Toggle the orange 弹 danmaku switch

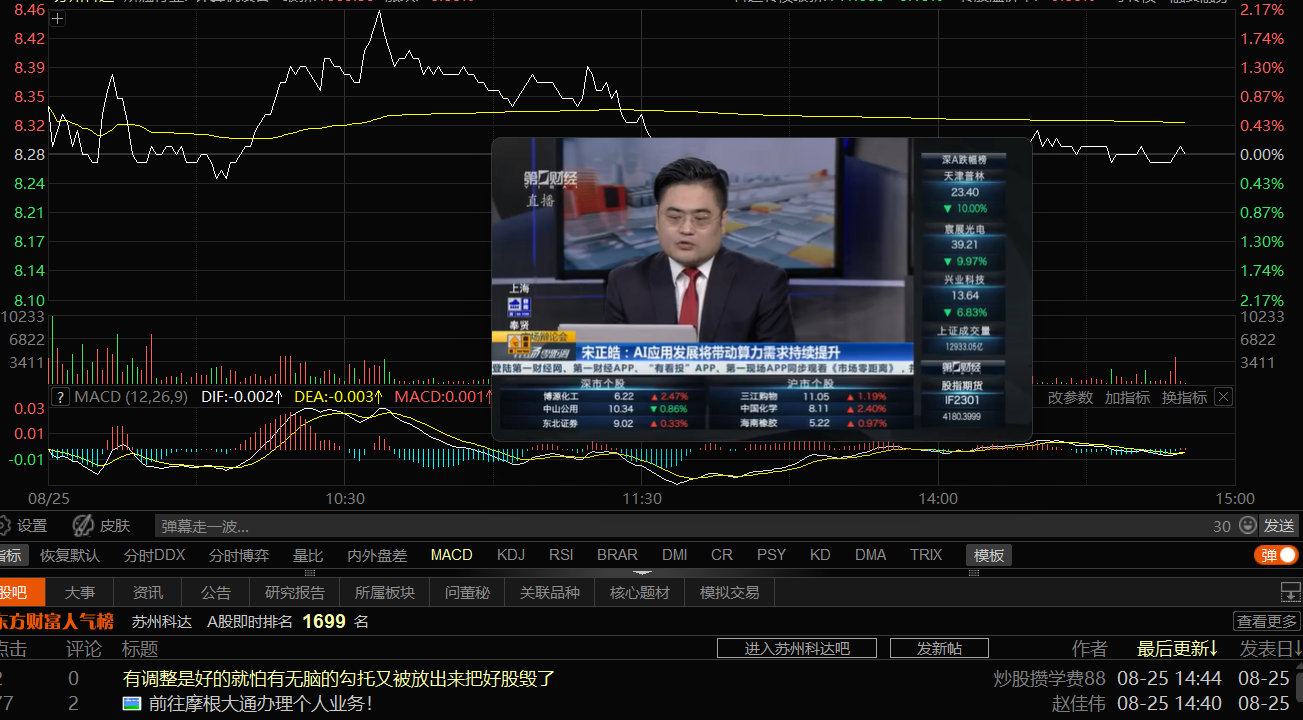coord(1276,555)
